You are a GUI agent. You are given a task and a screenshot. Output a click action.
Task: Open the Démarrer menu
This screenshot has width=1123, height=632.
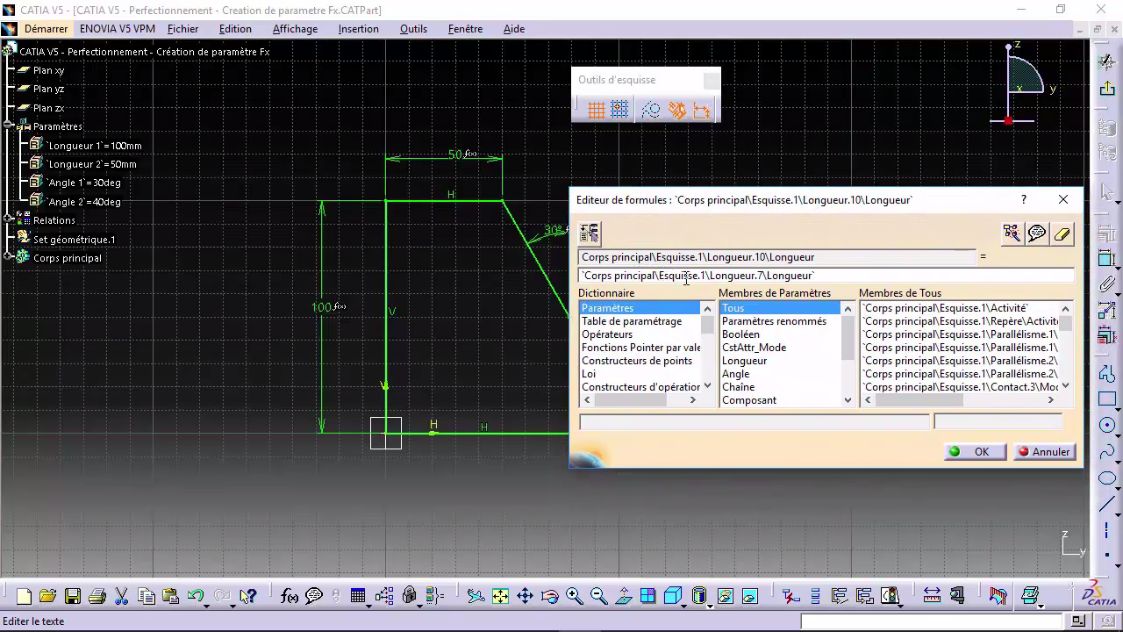[x=46, y=29]
